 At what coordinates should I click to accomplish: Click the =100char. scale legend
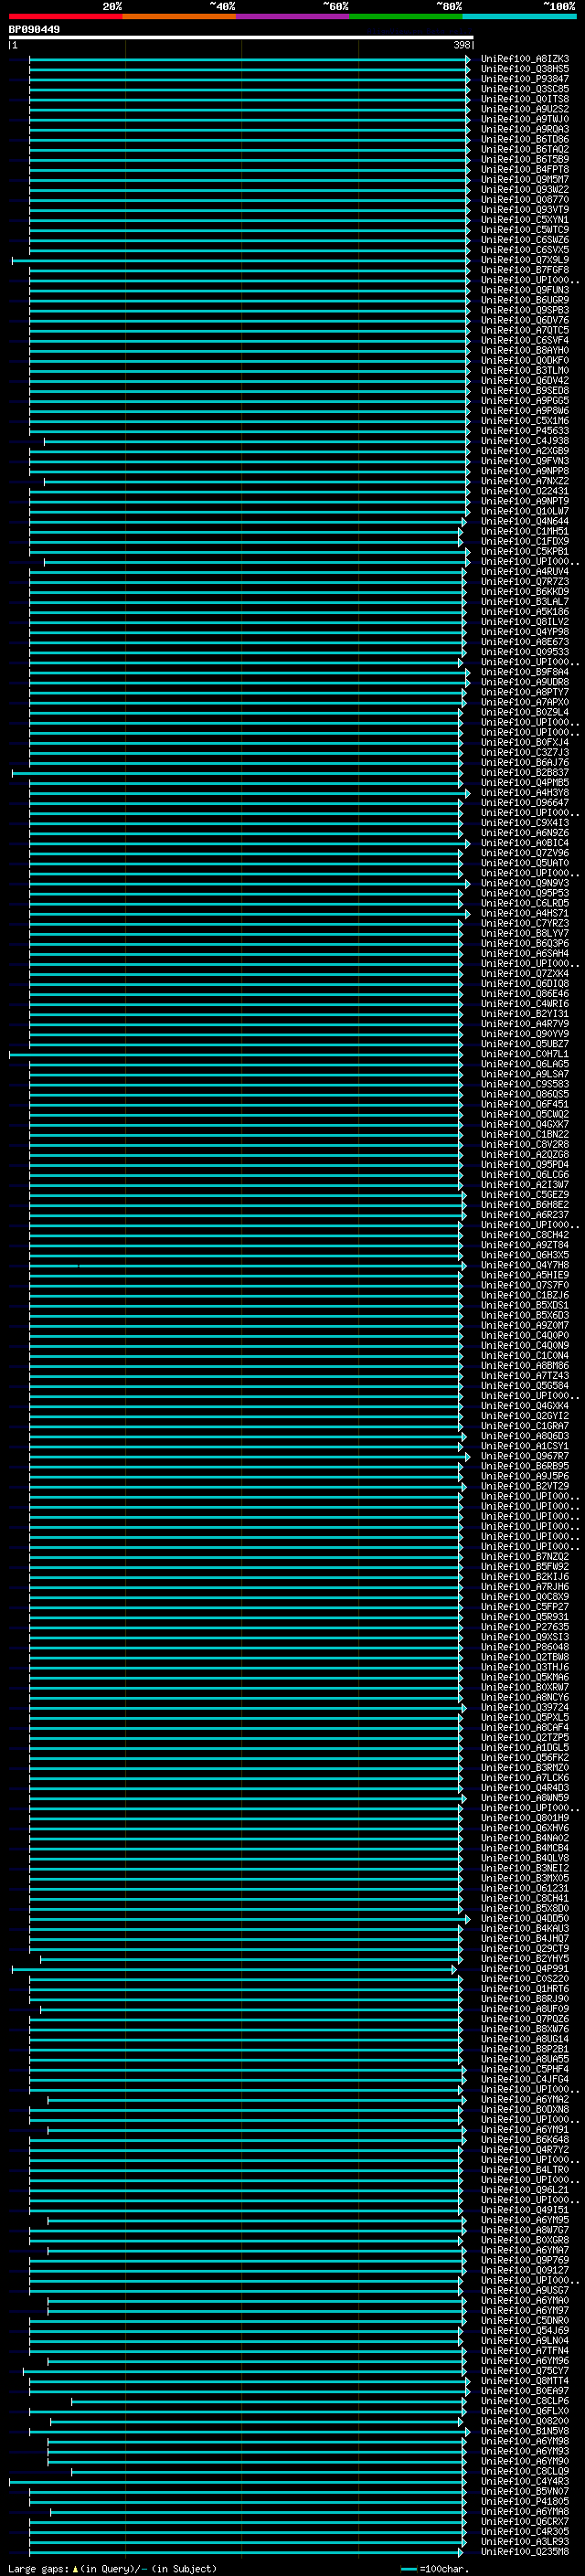pyautogui.click(x=434, y=2569)
